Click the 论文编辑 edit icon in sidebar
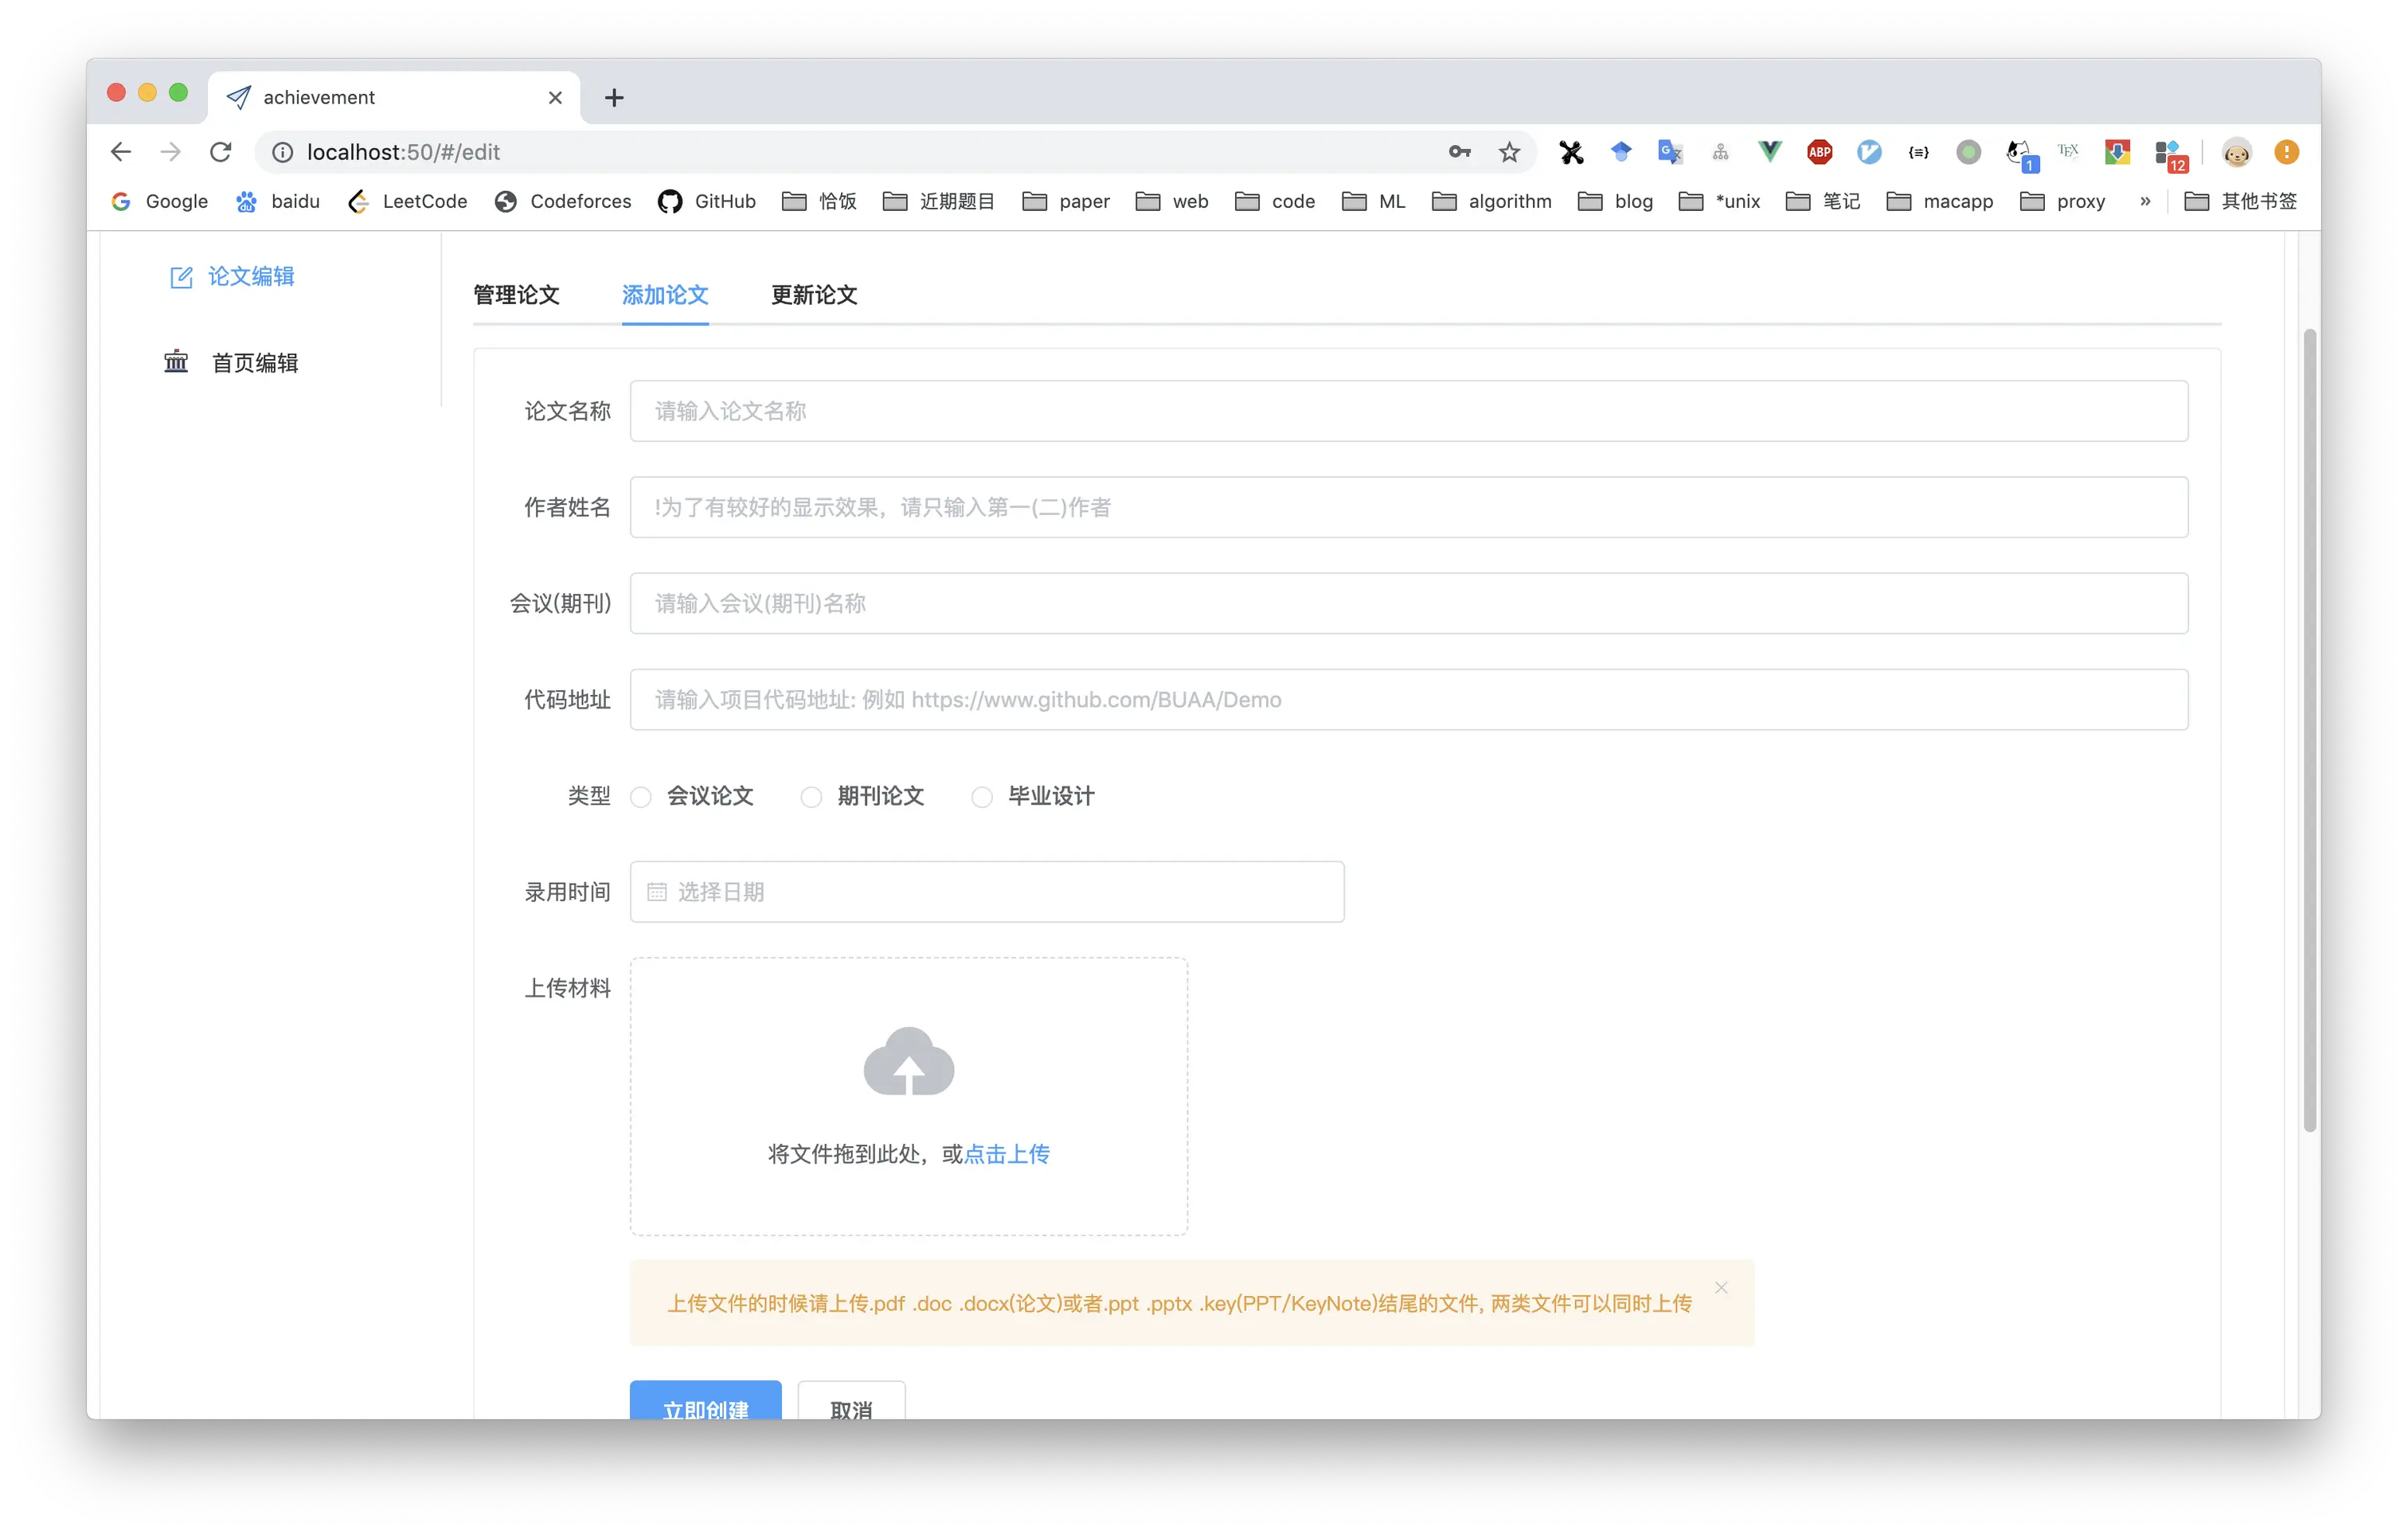This screenshot has height=1534, width=2408. click(181, 277)
